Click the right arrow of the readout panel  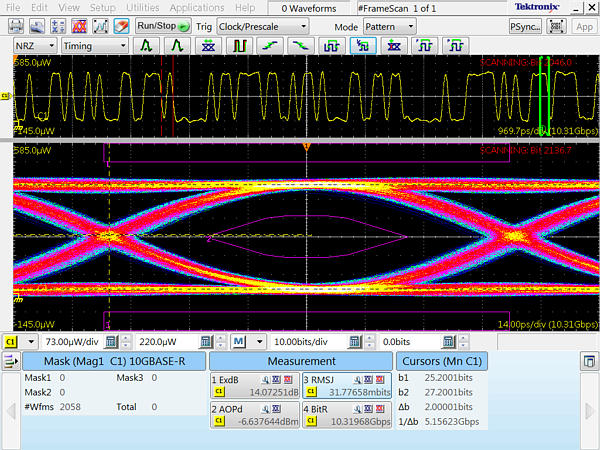[590, 410]
